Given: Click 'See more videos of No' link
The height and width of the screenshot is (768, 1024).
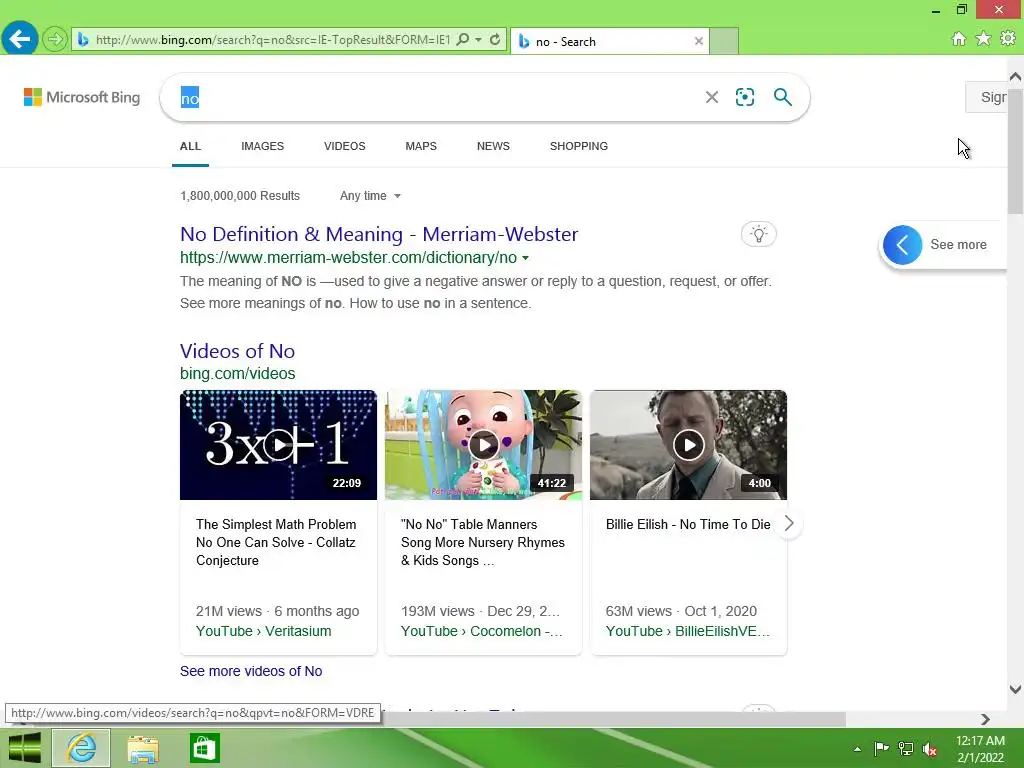Looking at the screenshot, I should [x=251, y=671].
